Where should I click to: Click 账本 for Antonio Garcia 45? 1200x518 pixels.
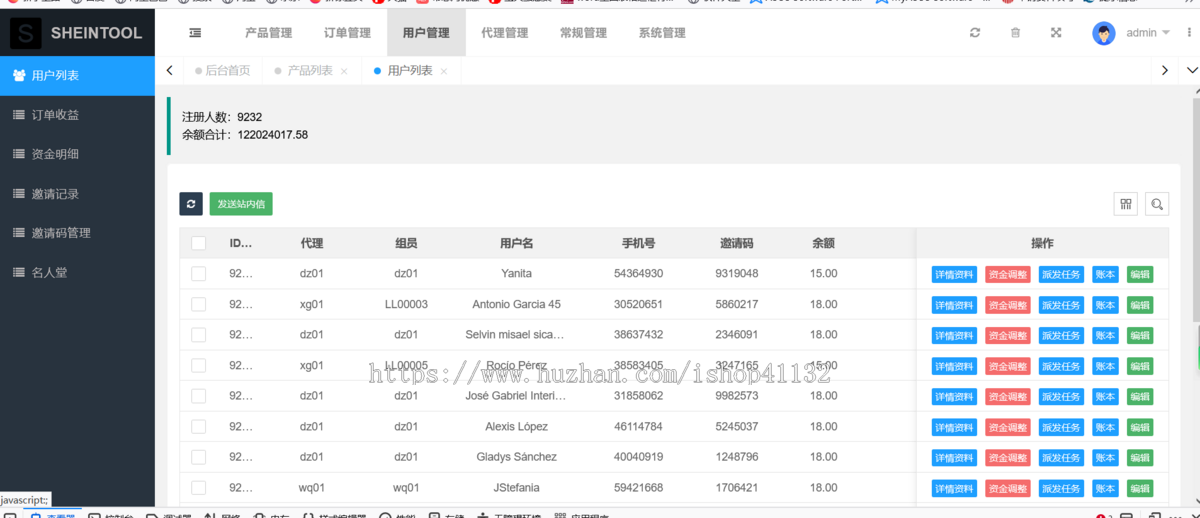click(1105, 305)
